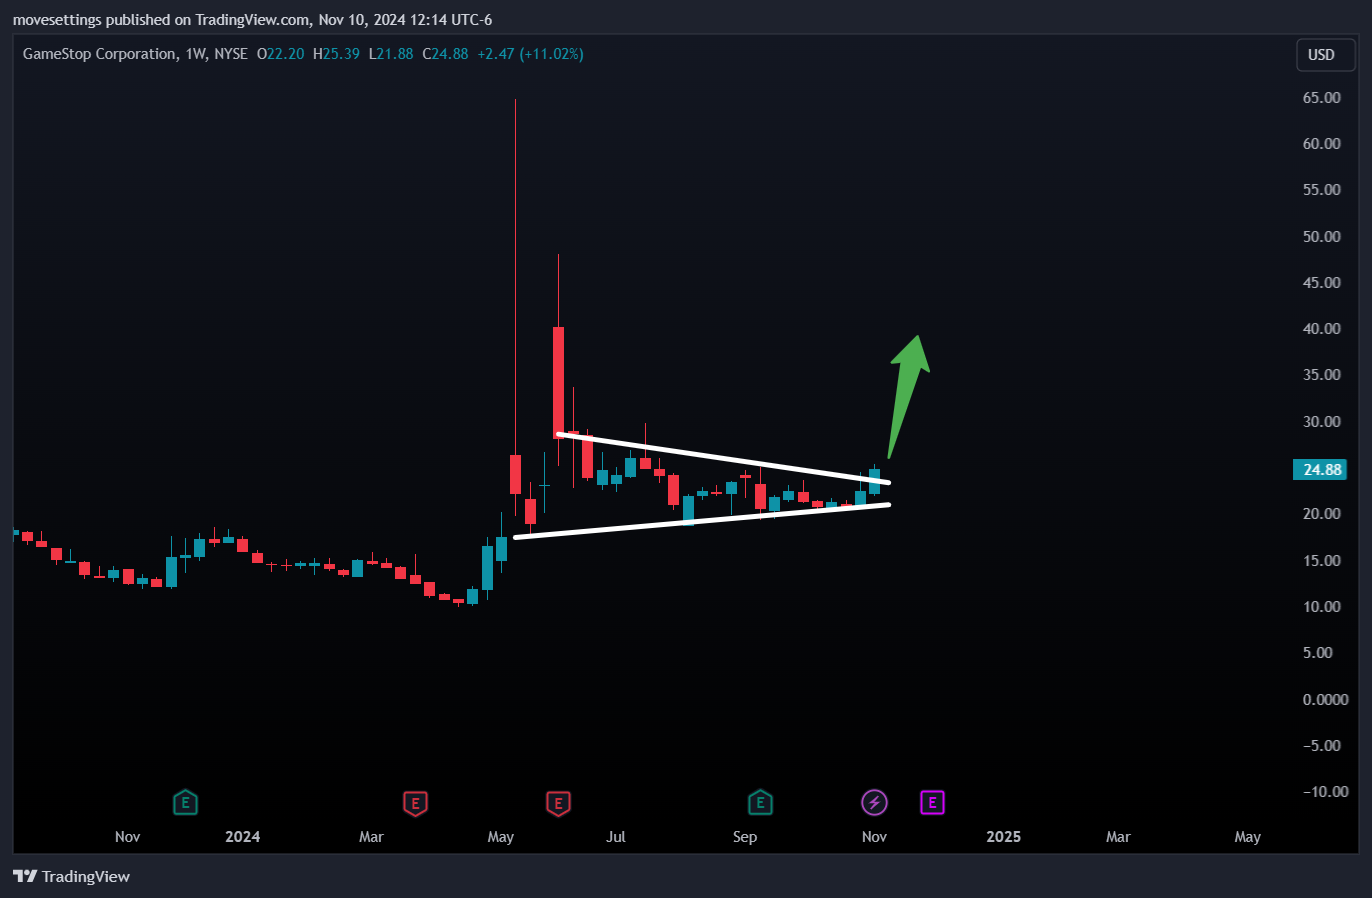The height and width of the screenshot is (898, 1372).
Task: Click the 0.0000 price axis label
Action: pos(1325,699)
